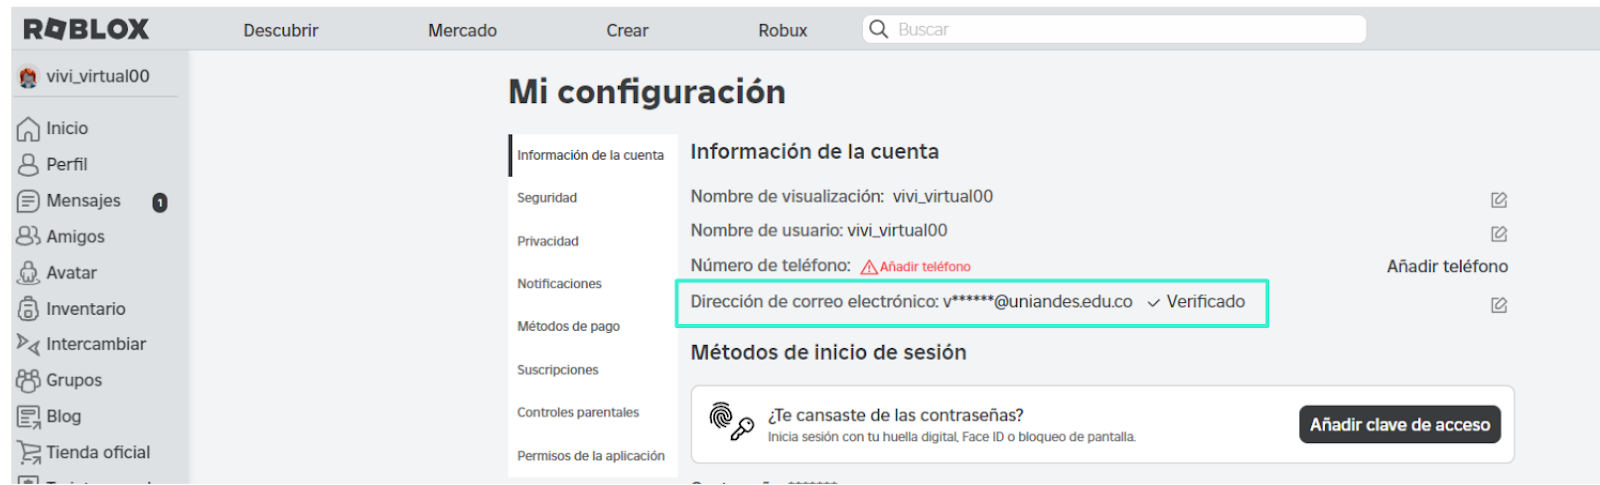The width and height of the screenshot is (1600, 485).
Task: Click the Añadir teléfono button at right
Action: click(x=1447, y=266)
